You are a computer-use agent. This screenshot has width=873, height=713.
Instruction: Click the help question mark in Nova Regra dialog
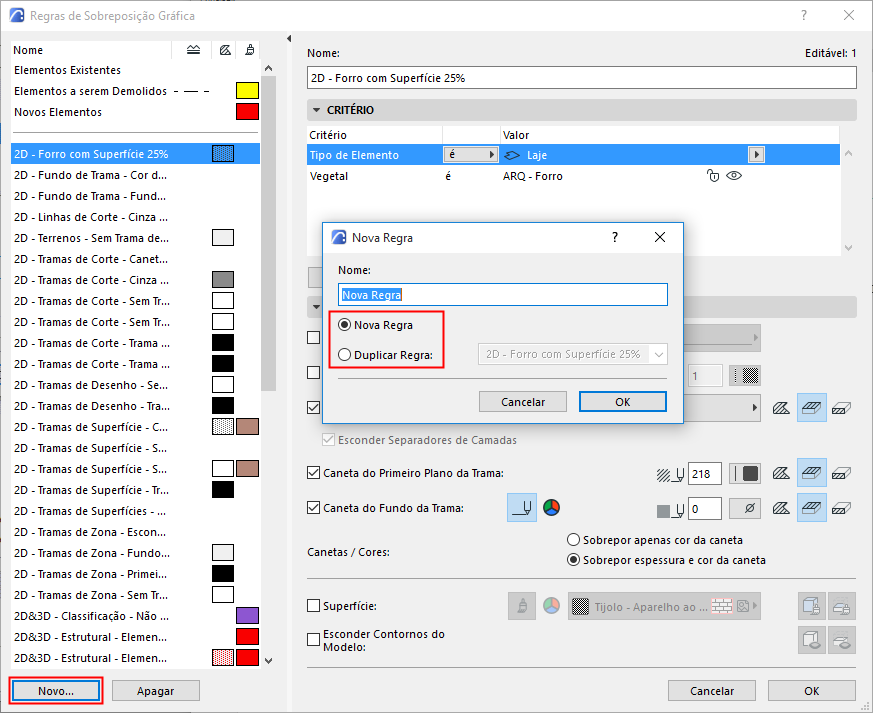coord(615,238)
